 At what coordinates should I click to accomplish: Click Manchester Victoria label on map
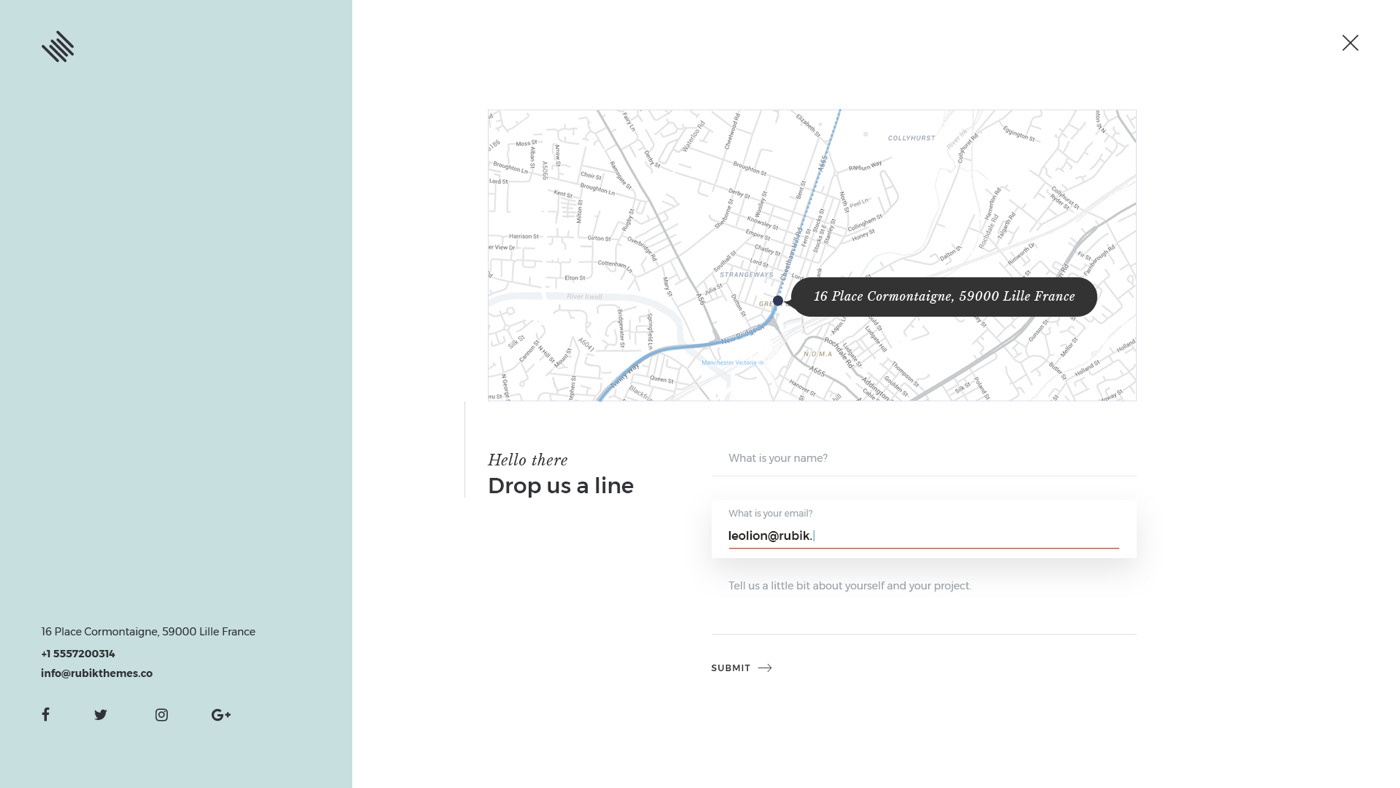732,362
